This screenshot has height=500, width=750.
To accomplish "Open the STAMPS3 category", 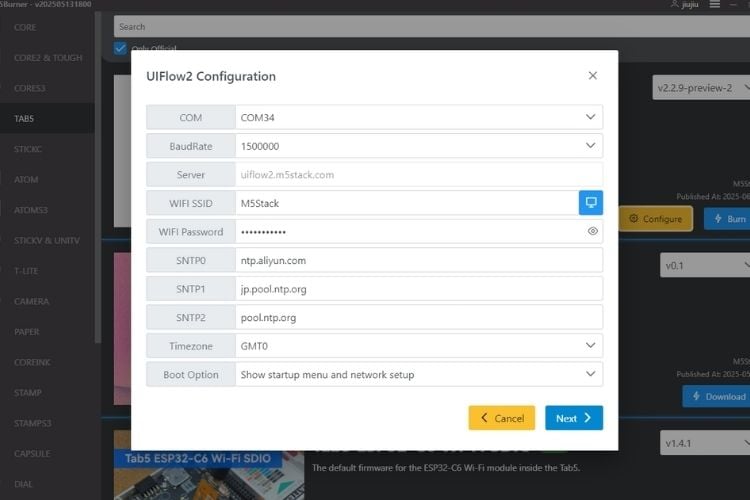I will [x=33, y=423].
